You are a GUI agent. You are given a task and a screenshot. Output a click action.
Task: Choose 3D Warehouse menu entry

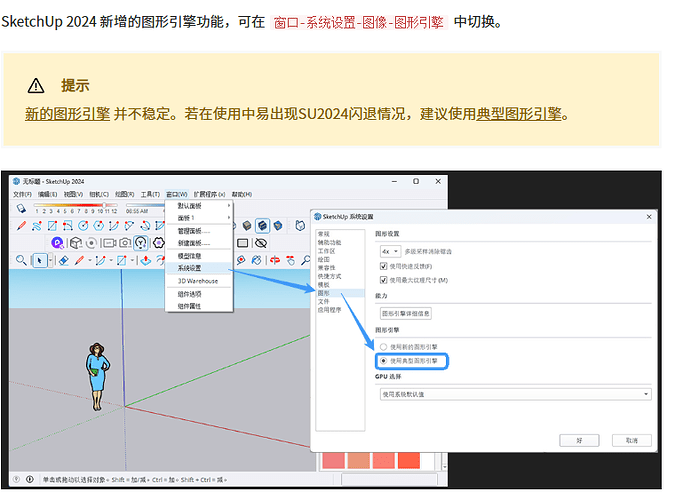tap(198, 281)
